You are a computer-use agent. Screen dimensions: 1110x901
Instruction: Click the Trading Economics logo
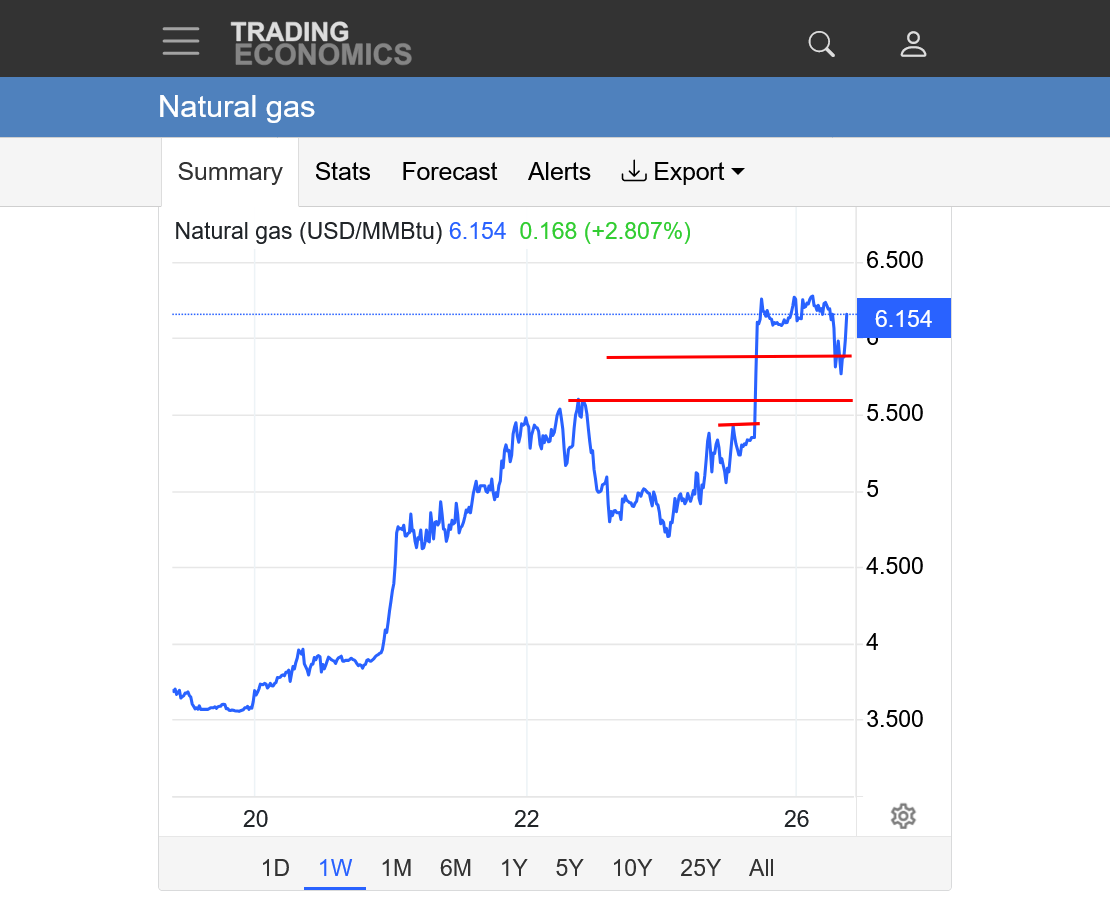pos(321,43)
